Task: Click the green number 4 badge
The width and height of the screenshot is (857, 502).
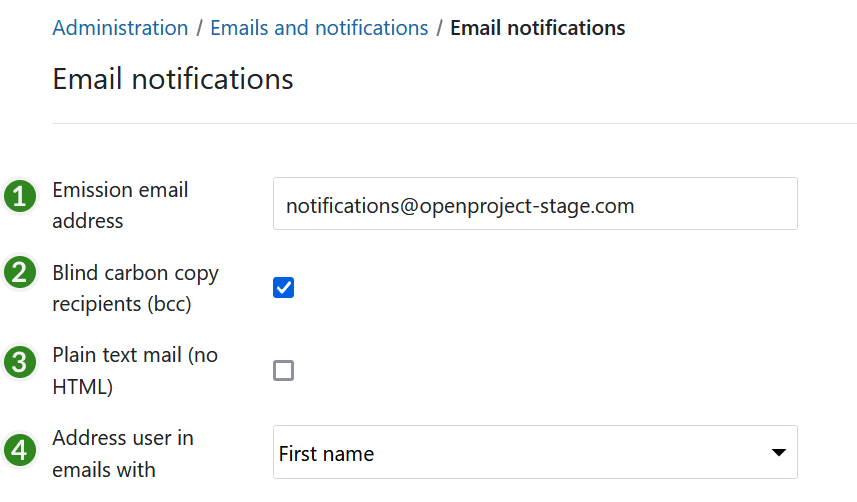Action: 19,451
